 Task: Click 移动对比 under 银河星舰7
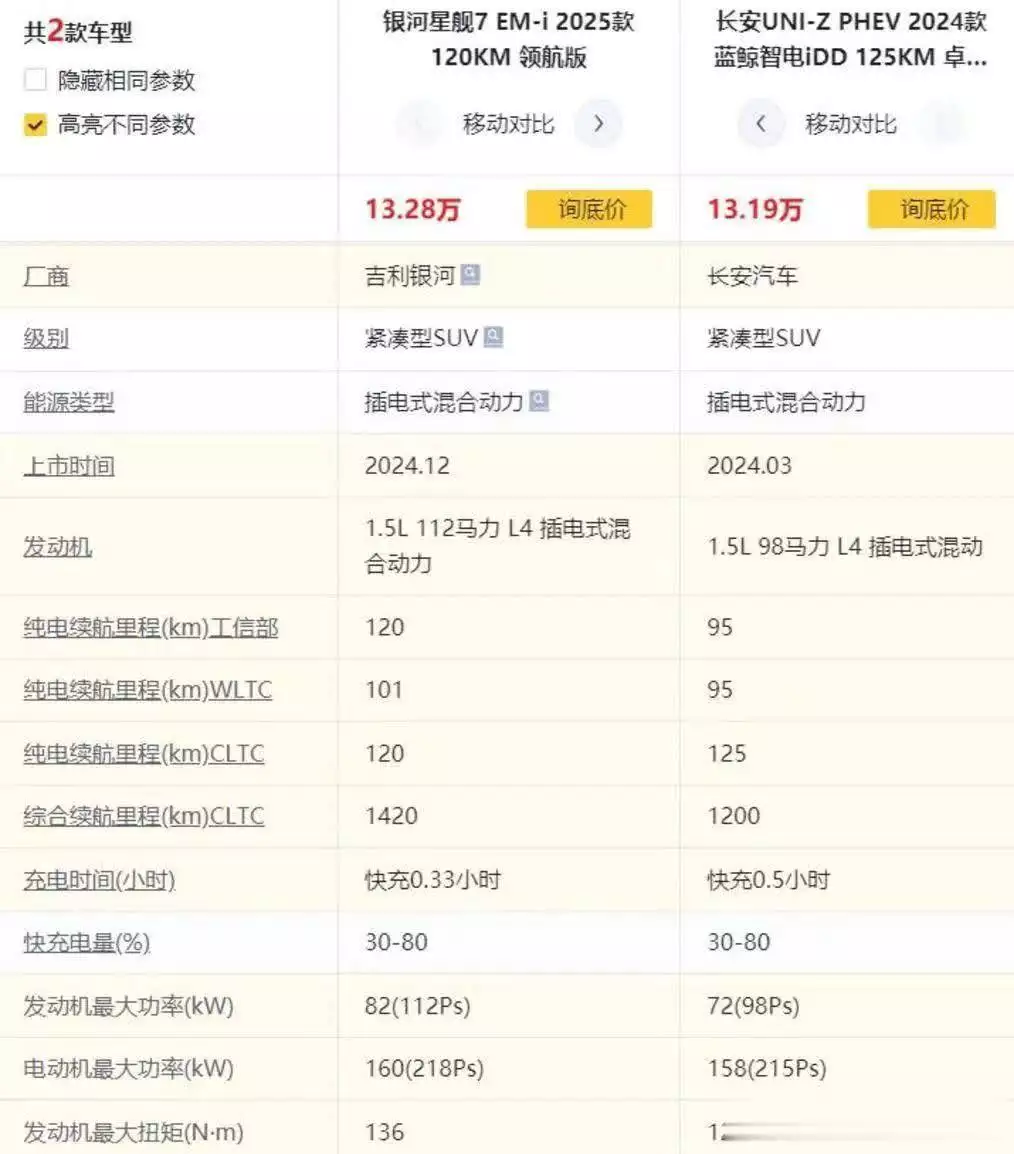pyautogui.click(x=508, y=124)
